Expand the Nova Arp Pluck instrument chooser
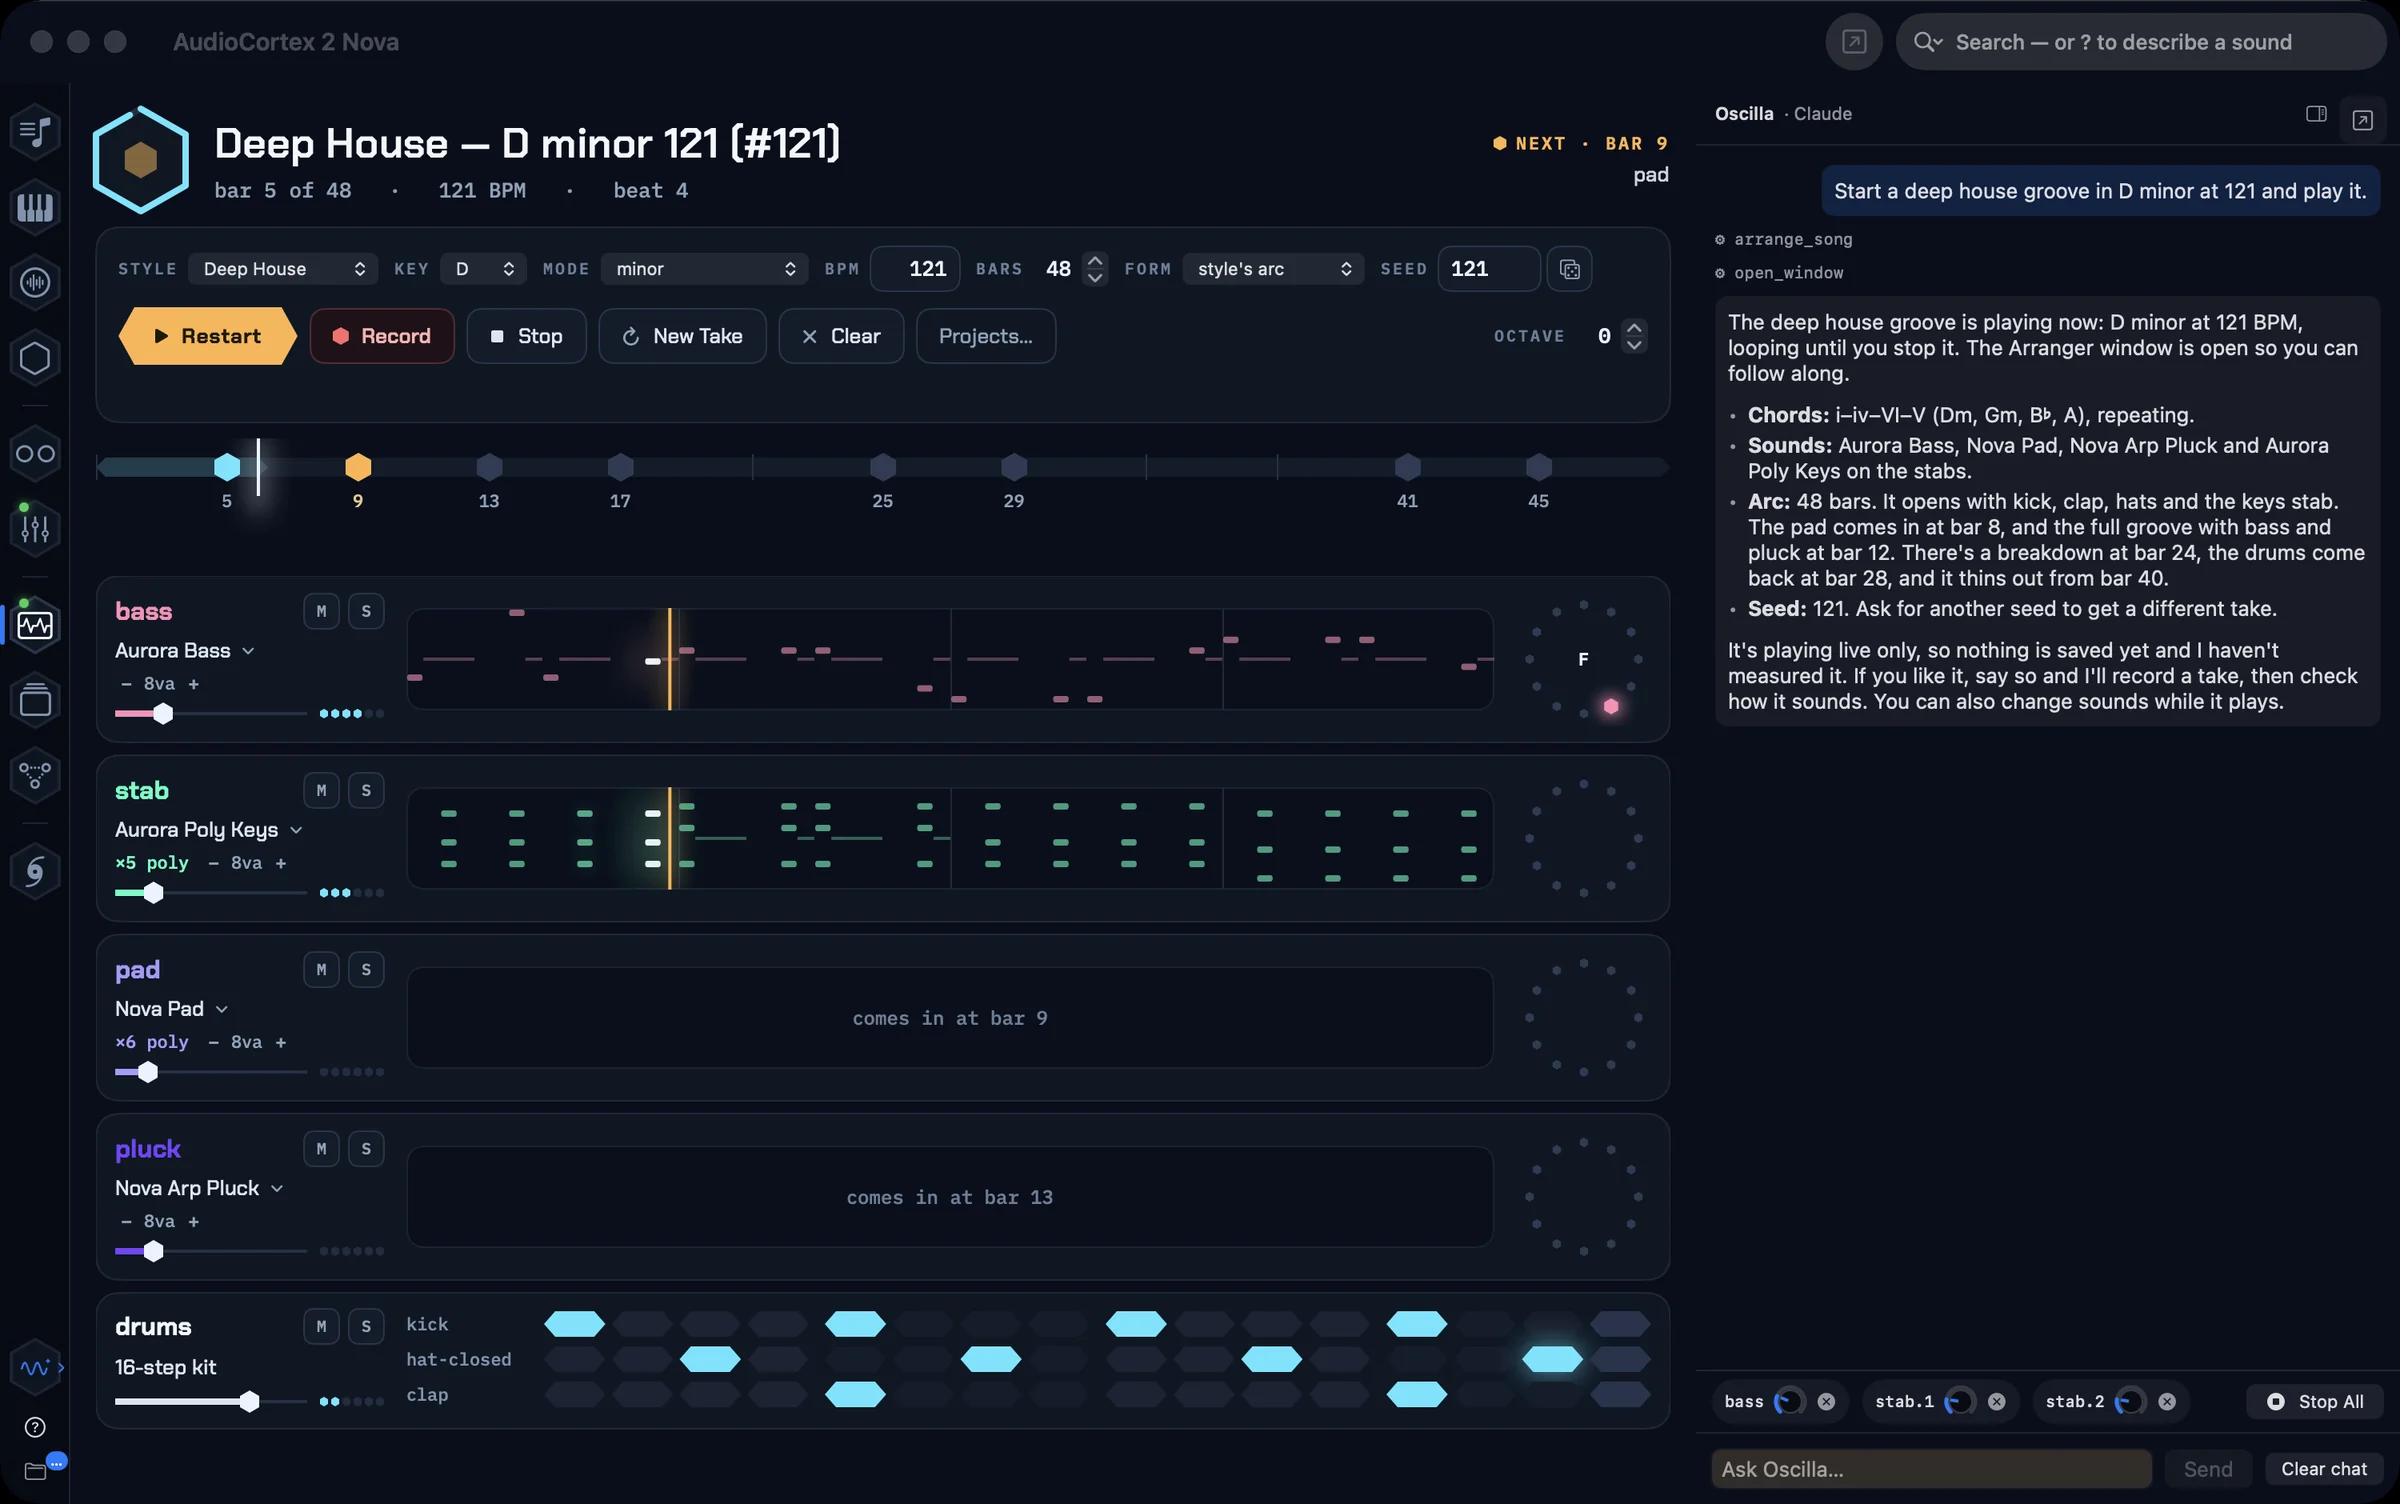Screen dimensions: 2400x1504 pyautogui.click(x=200, y=1188)
